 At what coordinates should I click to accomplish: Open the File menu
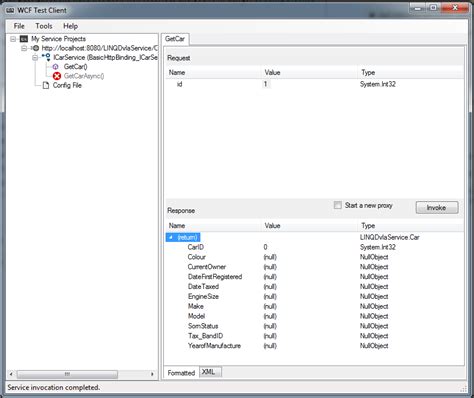pos(19,26)
